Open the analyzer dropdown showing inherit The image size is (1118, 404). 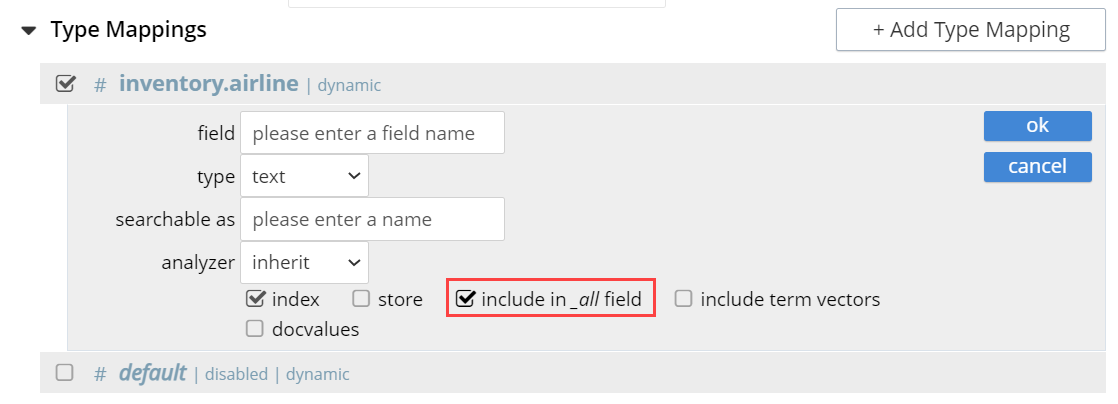(304, 262)
